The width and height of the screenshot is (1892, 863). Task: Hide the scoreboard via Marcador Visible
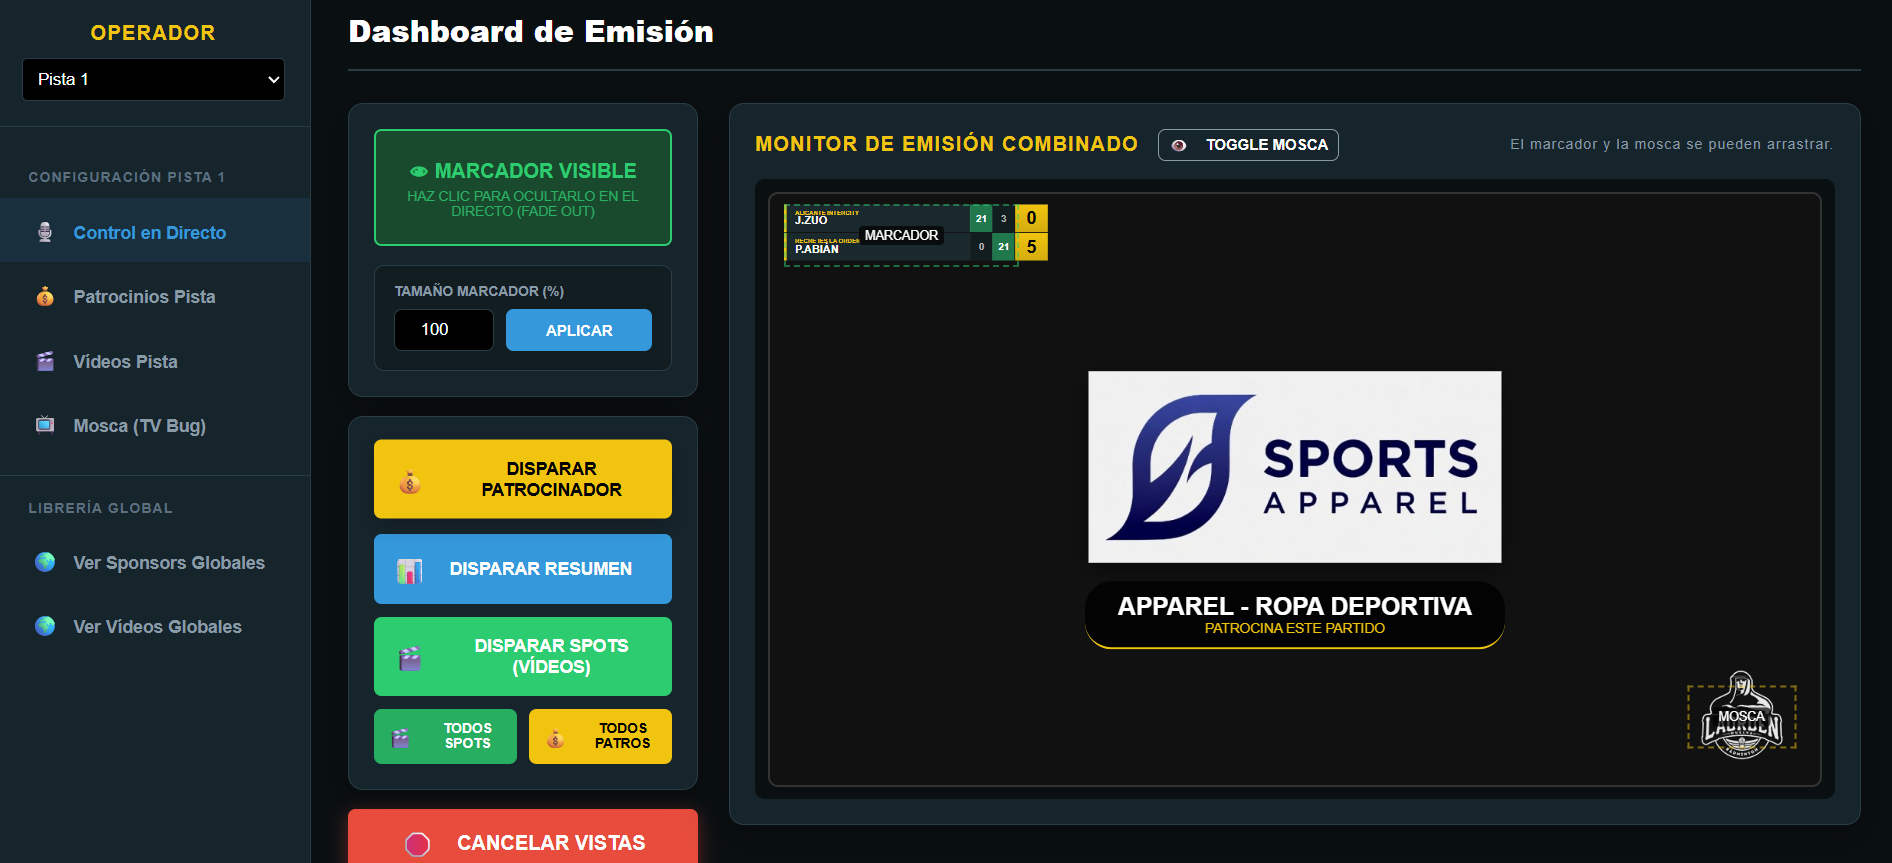pos(522,187)
